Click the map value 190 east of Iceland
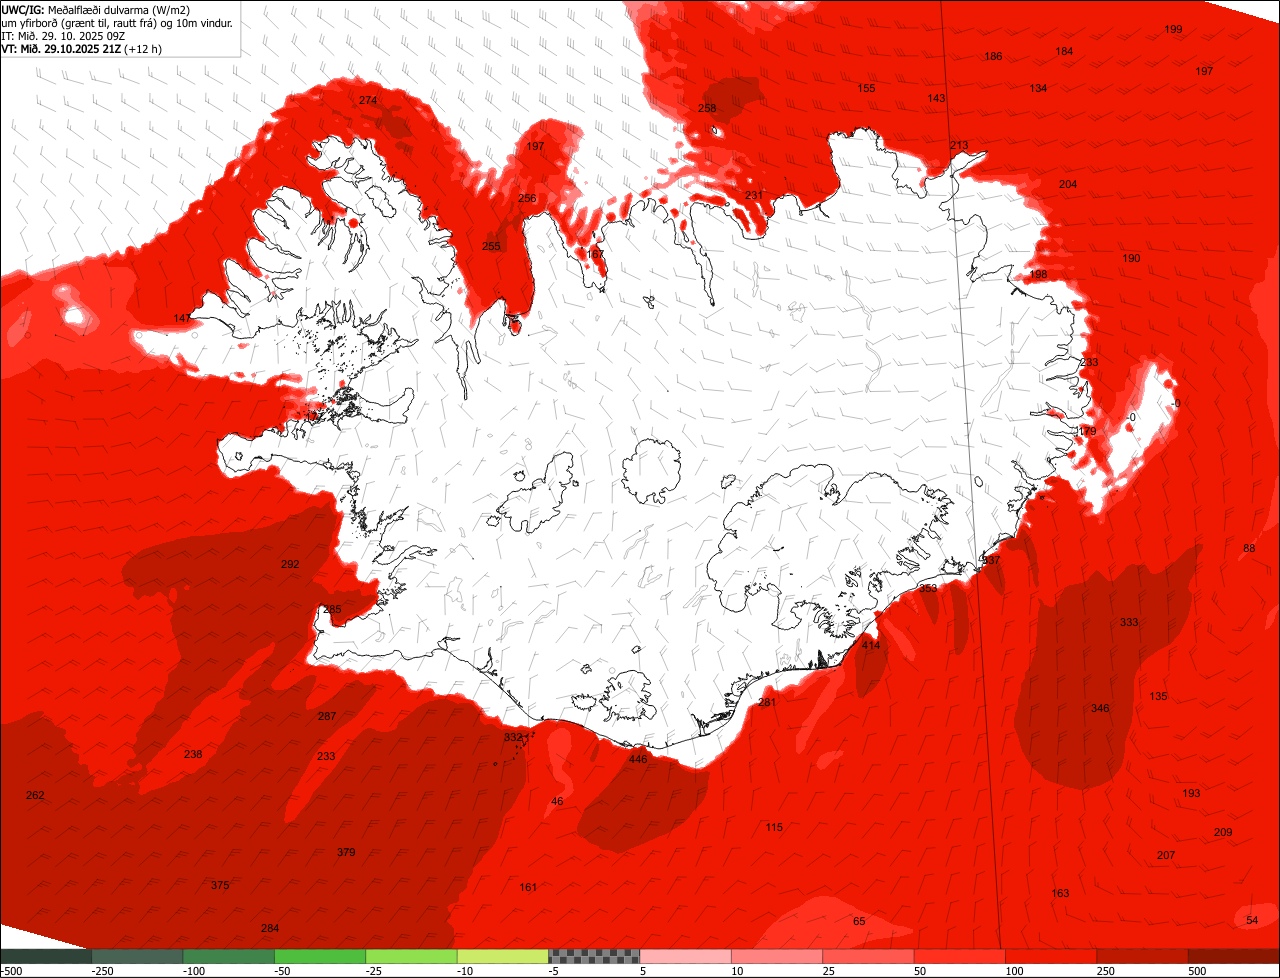 point(1131,258)
